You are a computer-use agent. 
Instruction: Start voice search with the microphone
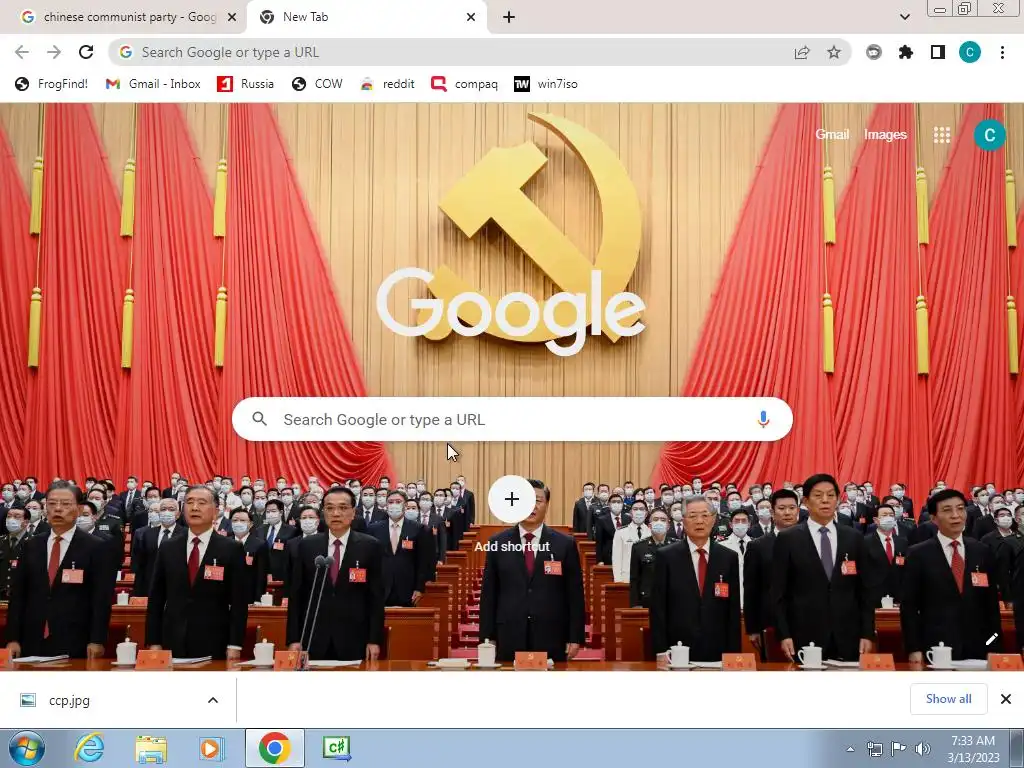[763, 419]
